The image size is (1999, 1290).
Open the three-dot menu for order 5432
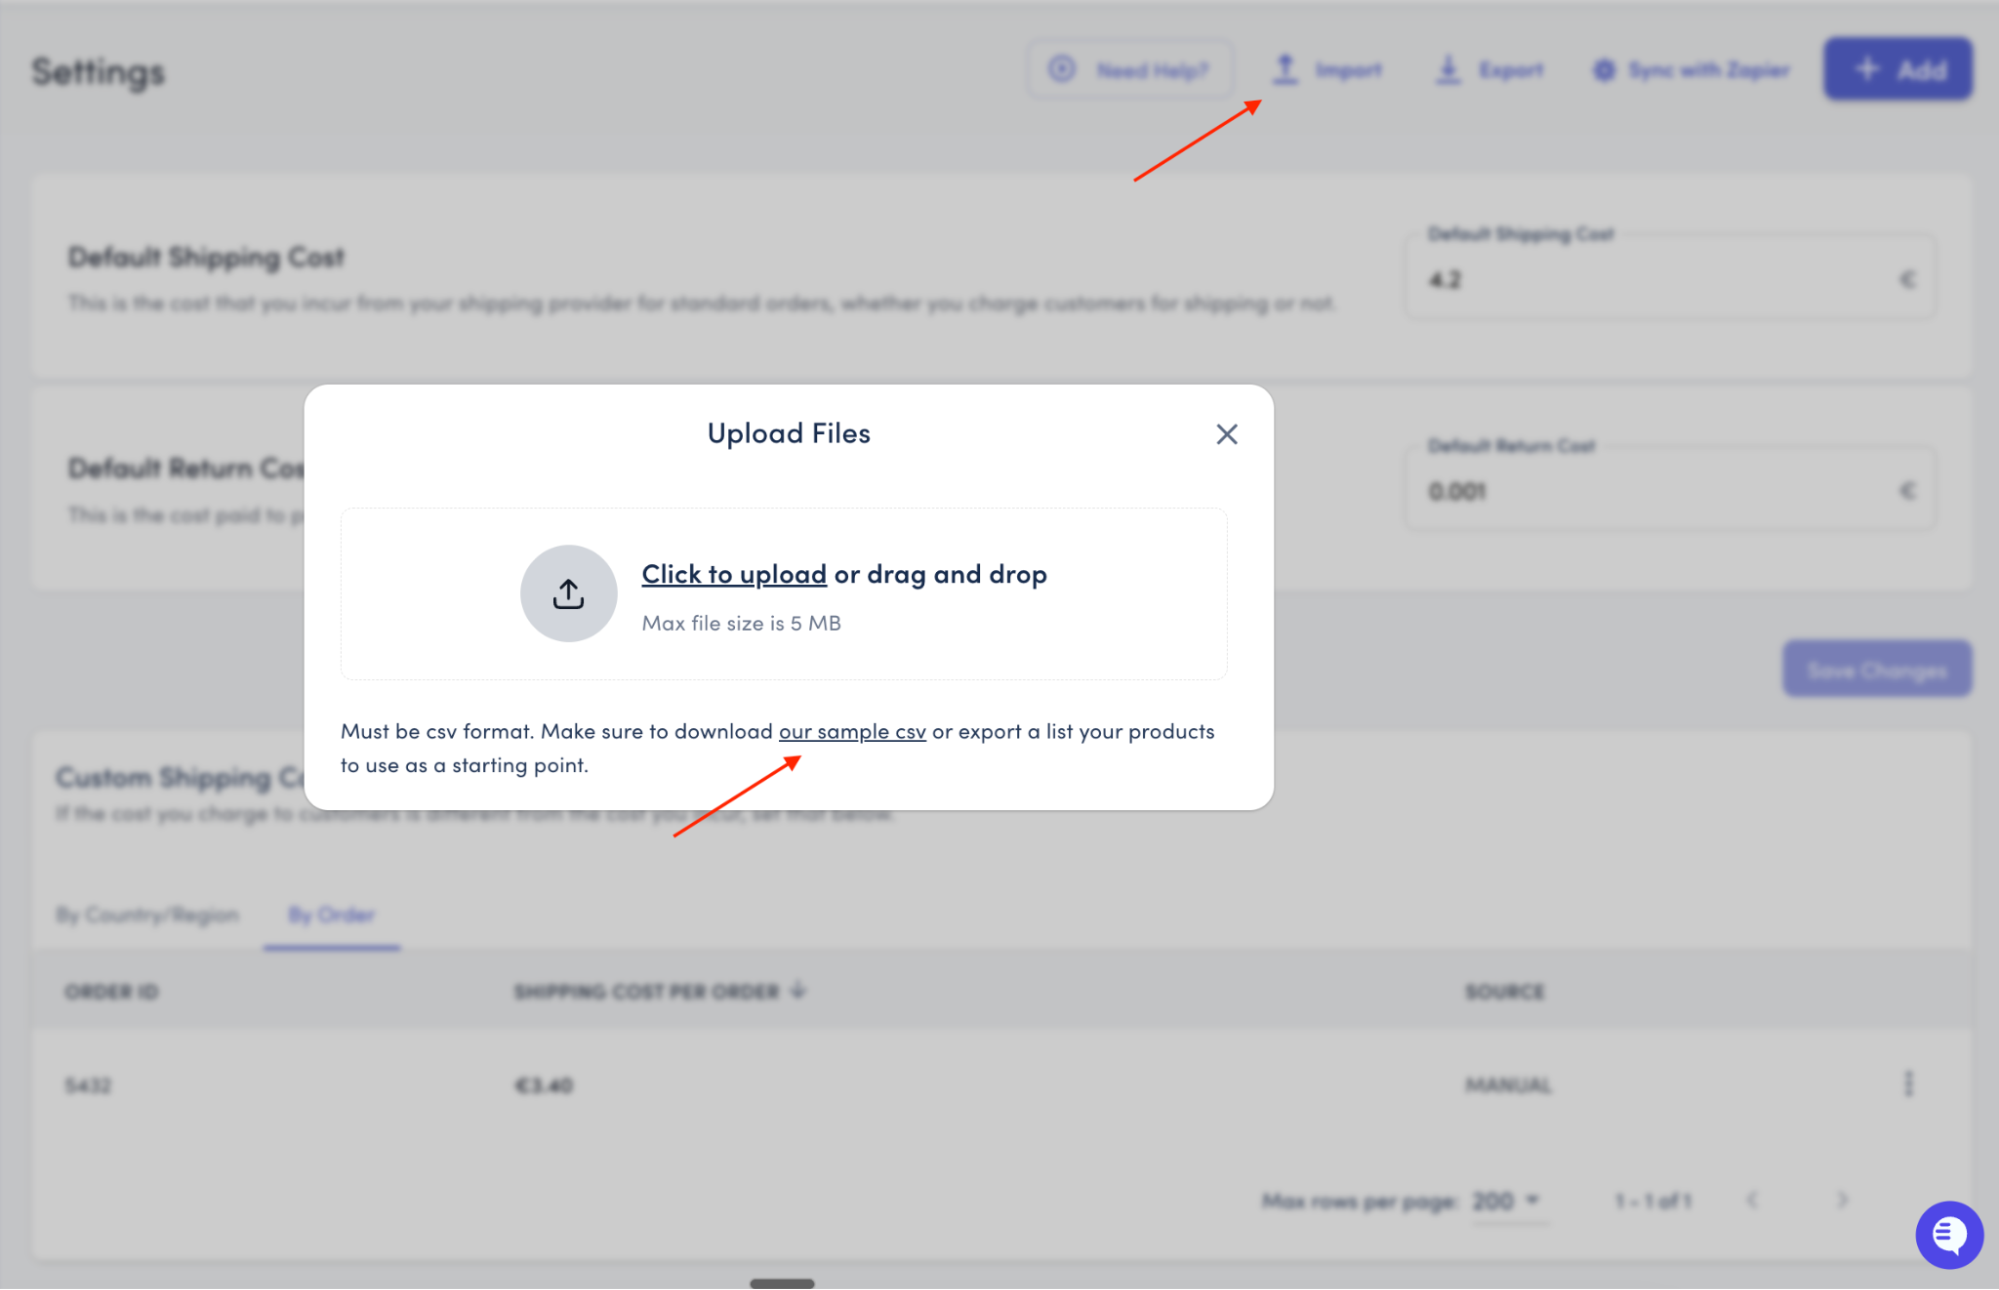(x=1908, y=1084)
